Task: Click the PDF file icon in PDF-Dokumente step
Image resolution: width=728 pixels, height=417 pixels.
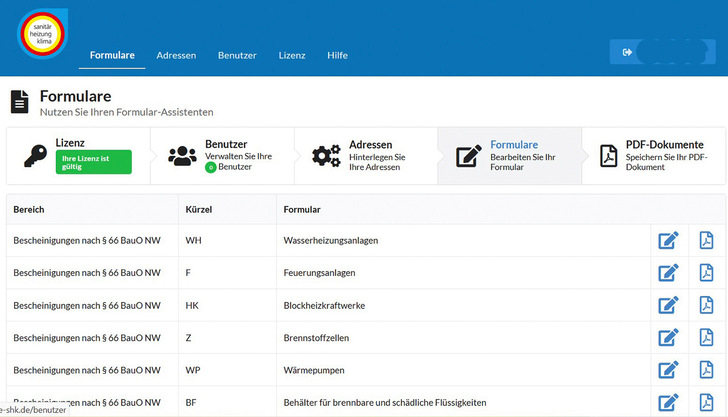Action: 608,156
